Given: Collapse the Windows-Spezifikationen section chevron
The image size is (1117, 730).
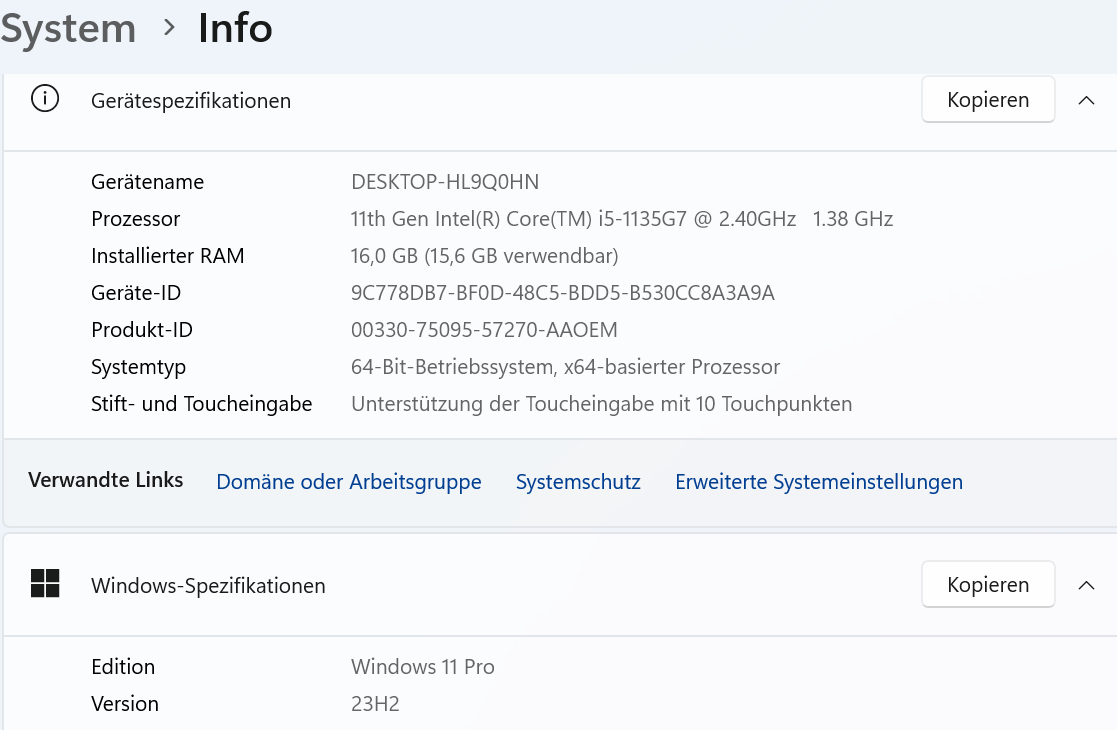Looking at the screenshot, I should click(x=1086, y=585).
